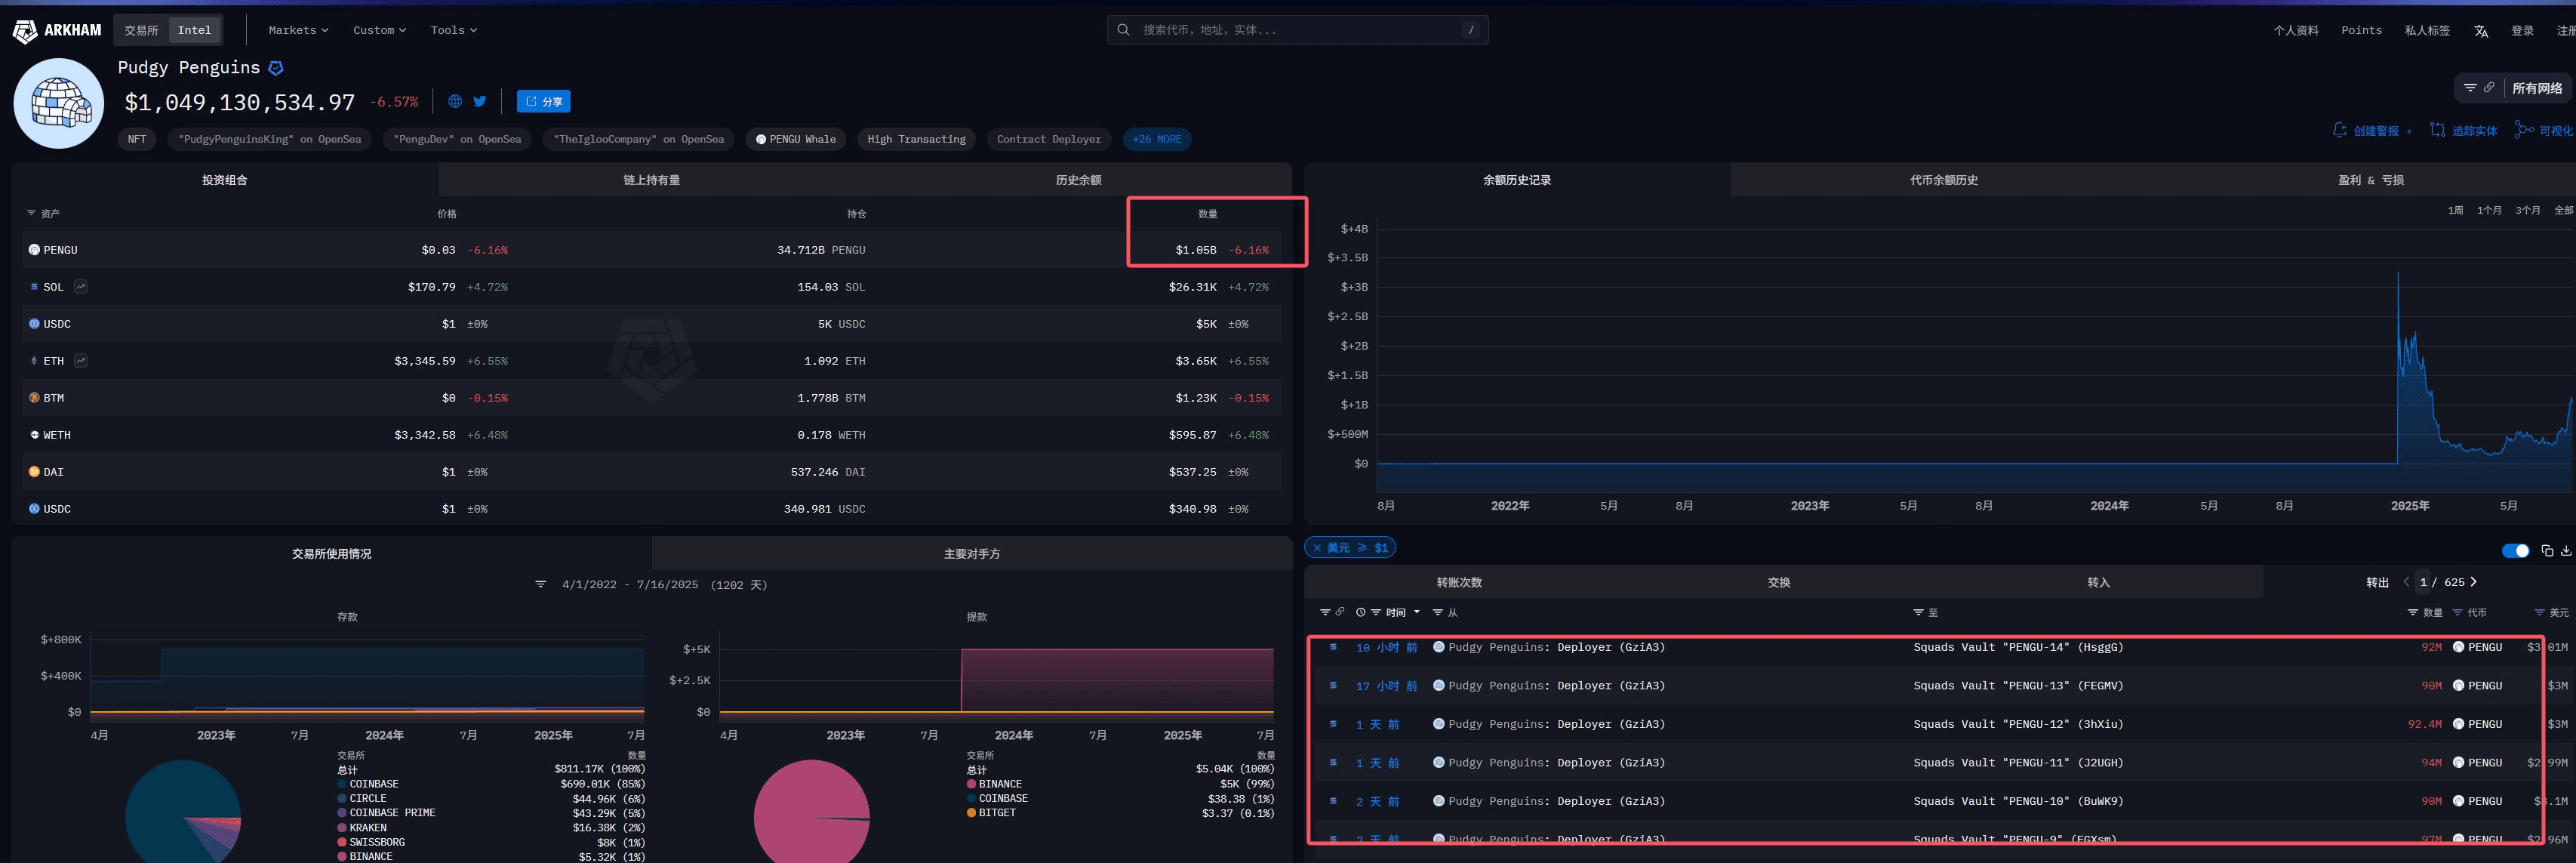Open the Points link
The height and width of the screenshot is (863, 2576).
[x=2361, y=30]
